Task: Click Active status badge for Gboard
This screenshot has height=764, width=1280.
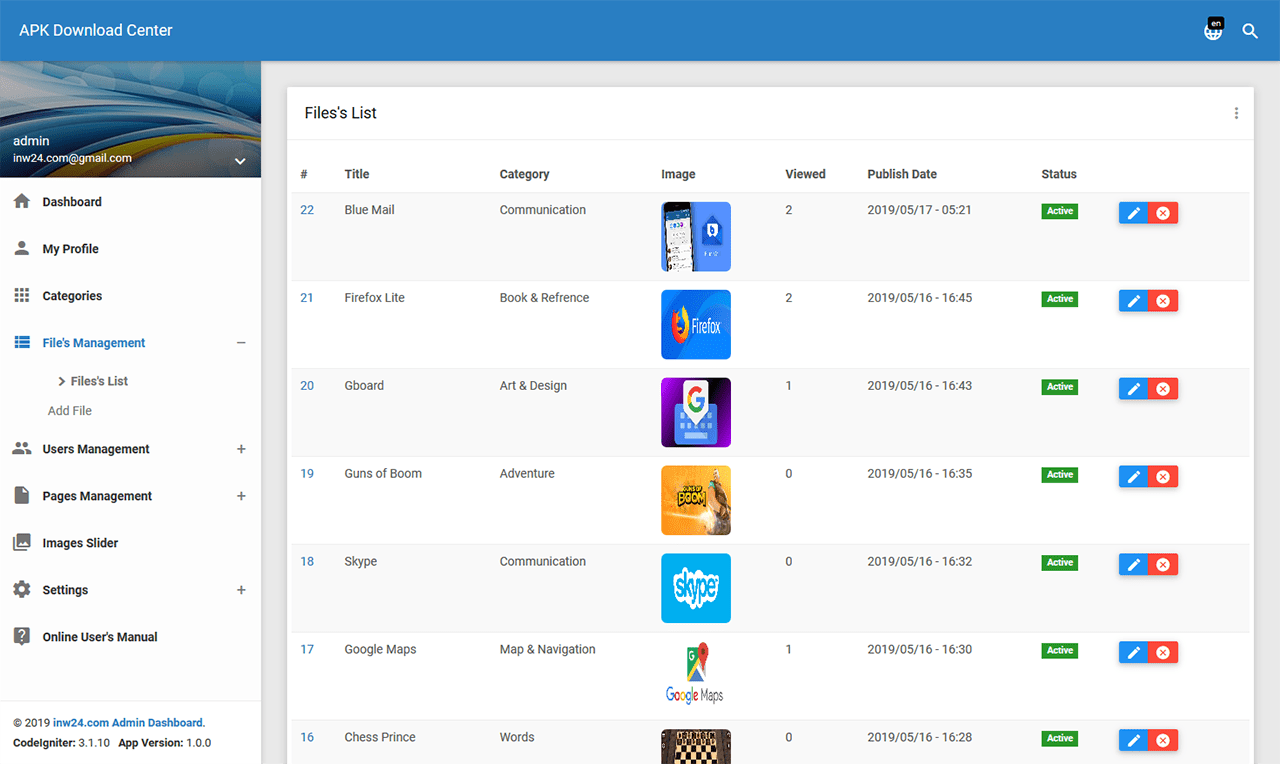Action: click(x=1060, y=387)
